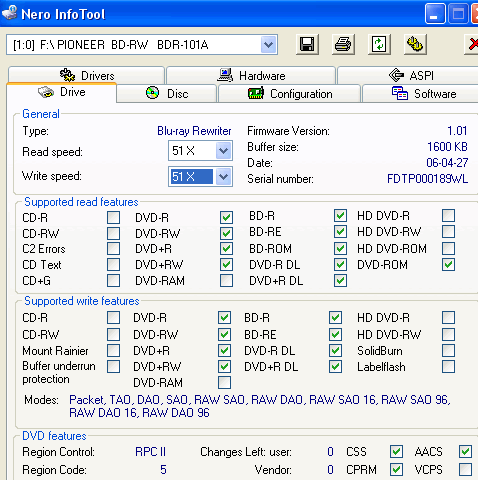
Task: Toggle CPRM DVD feature checkbox
Action: (x=396, y=470)
